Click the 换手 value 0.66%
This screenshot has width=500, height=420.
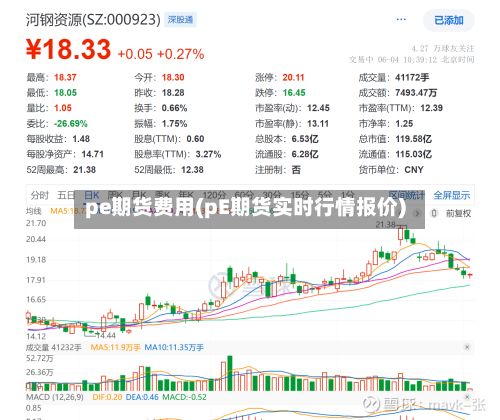click(174, 108)
